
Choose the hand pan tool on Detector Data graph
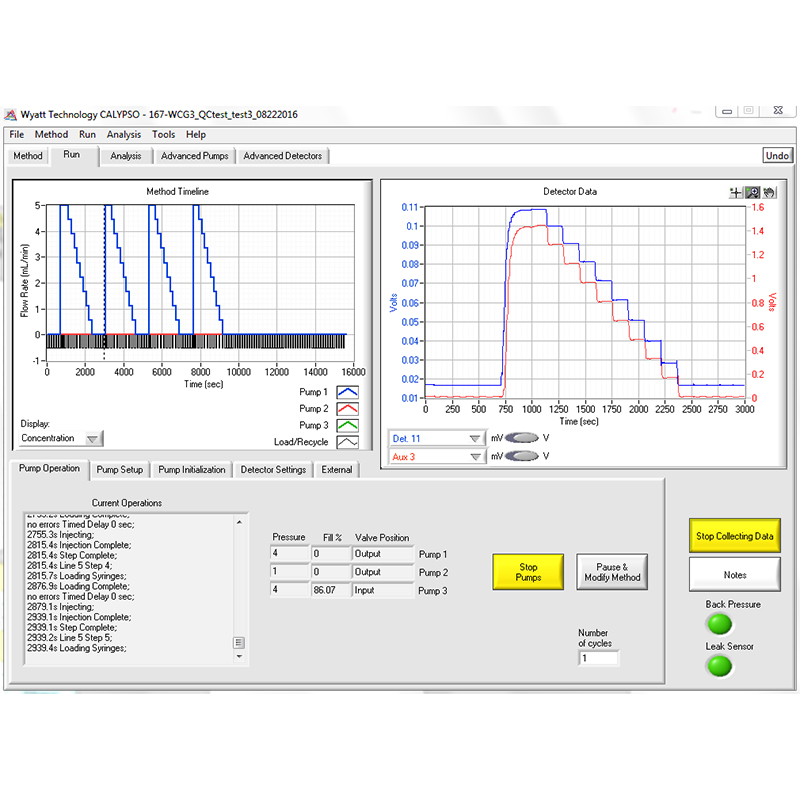(768, 192)
